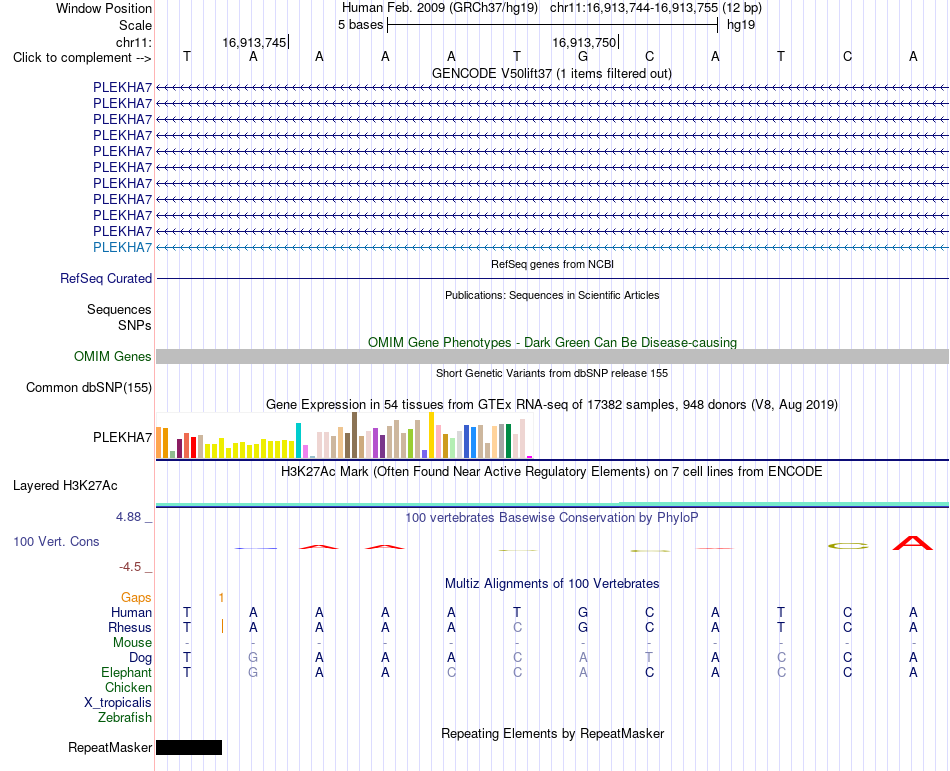
Task: Click the Rhesus species row label
Action: pos(130,628)
